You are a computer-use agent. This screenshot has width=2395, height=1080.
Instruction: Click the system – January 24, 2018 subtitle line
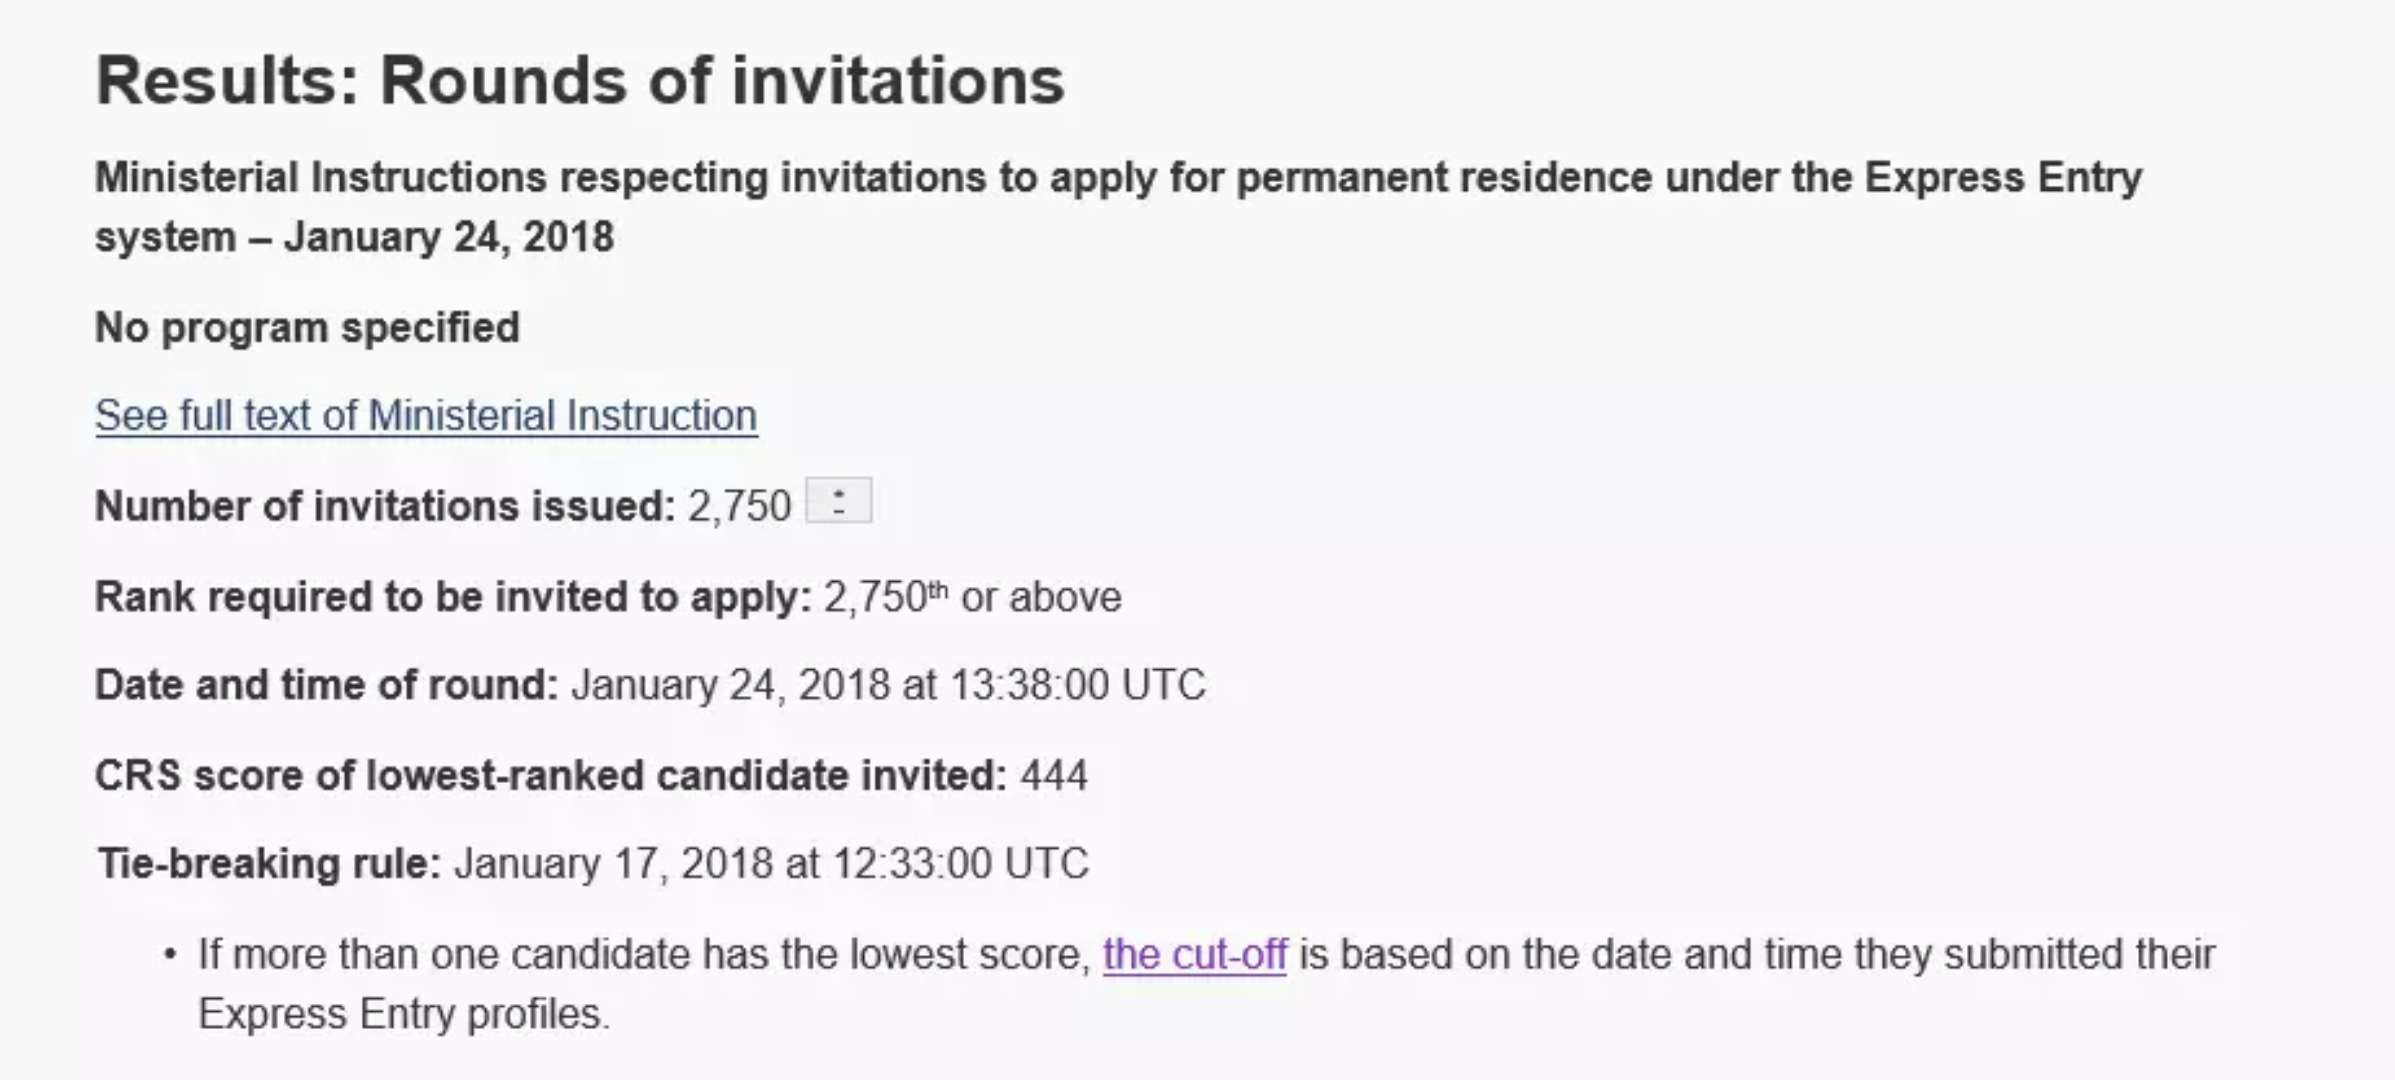[354, 238]
